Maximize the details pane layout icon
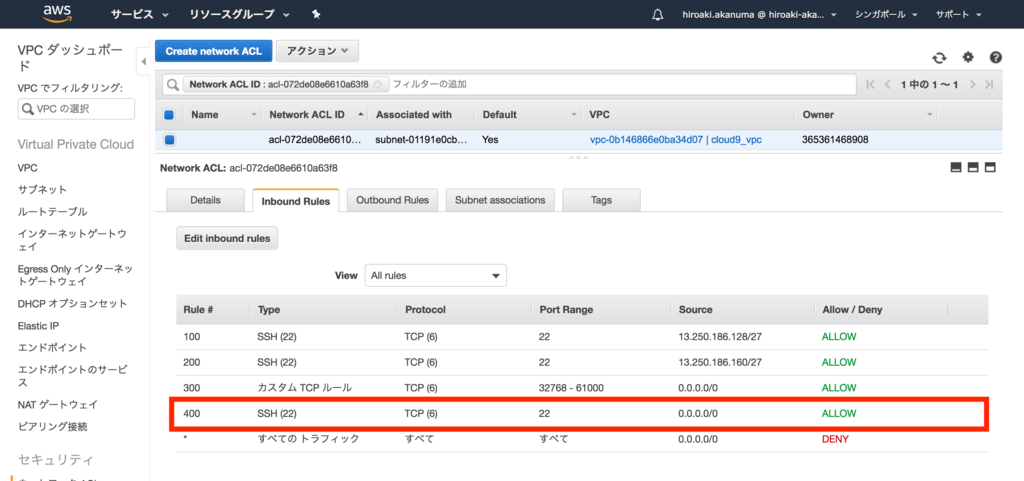 [989, 168]
